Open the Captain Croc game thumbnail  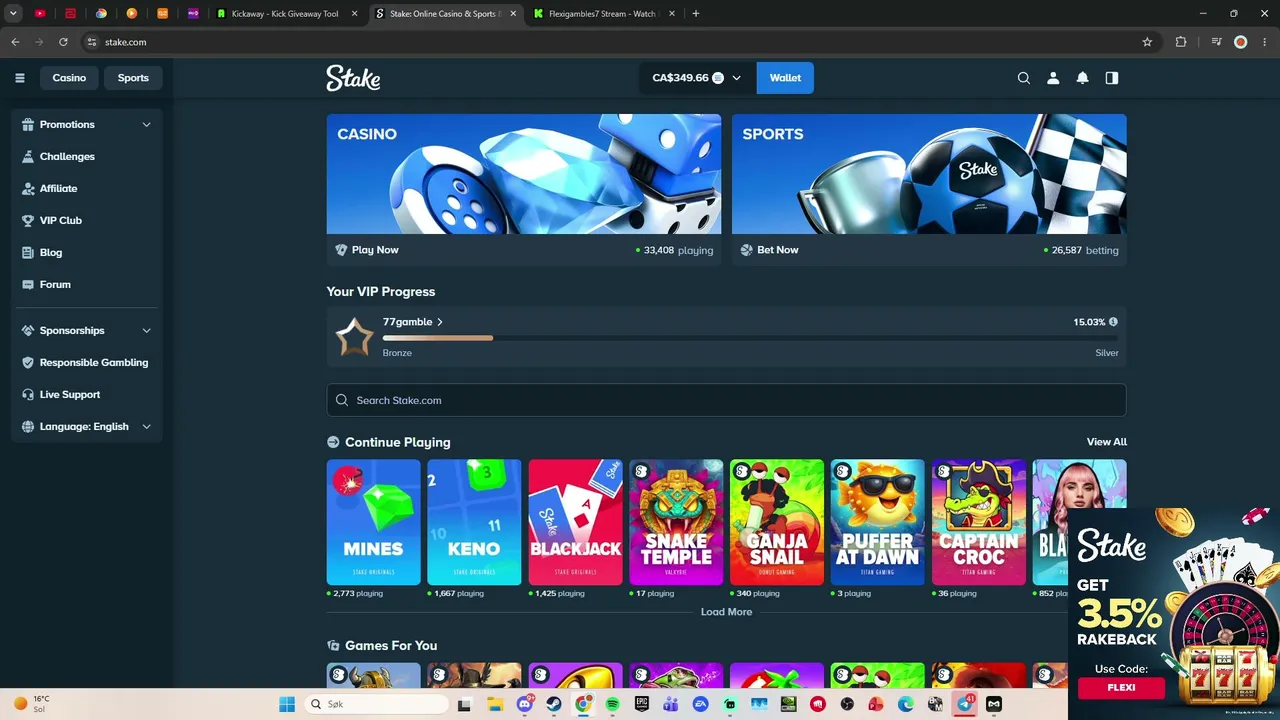[979, 522]
